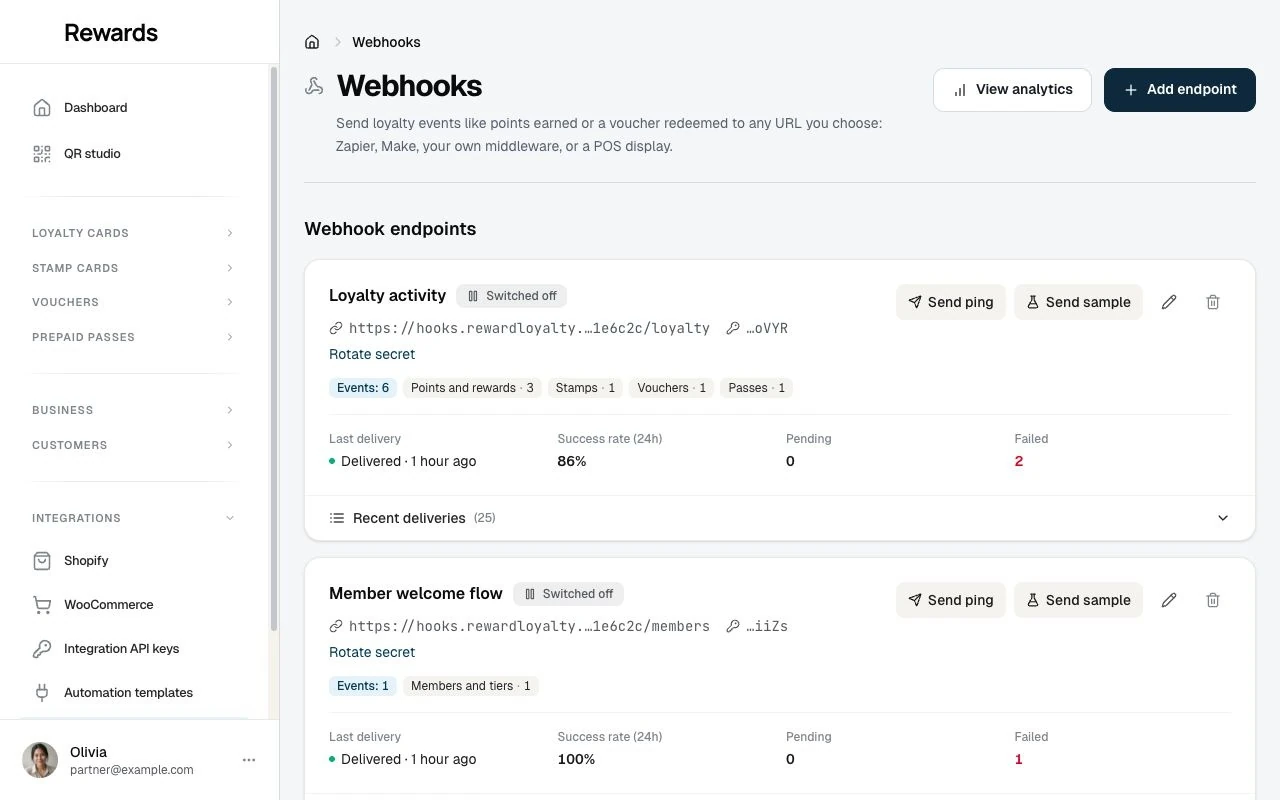
Task: Click the Member welcome flow URL link icon
Action: (x=336, y=626)
